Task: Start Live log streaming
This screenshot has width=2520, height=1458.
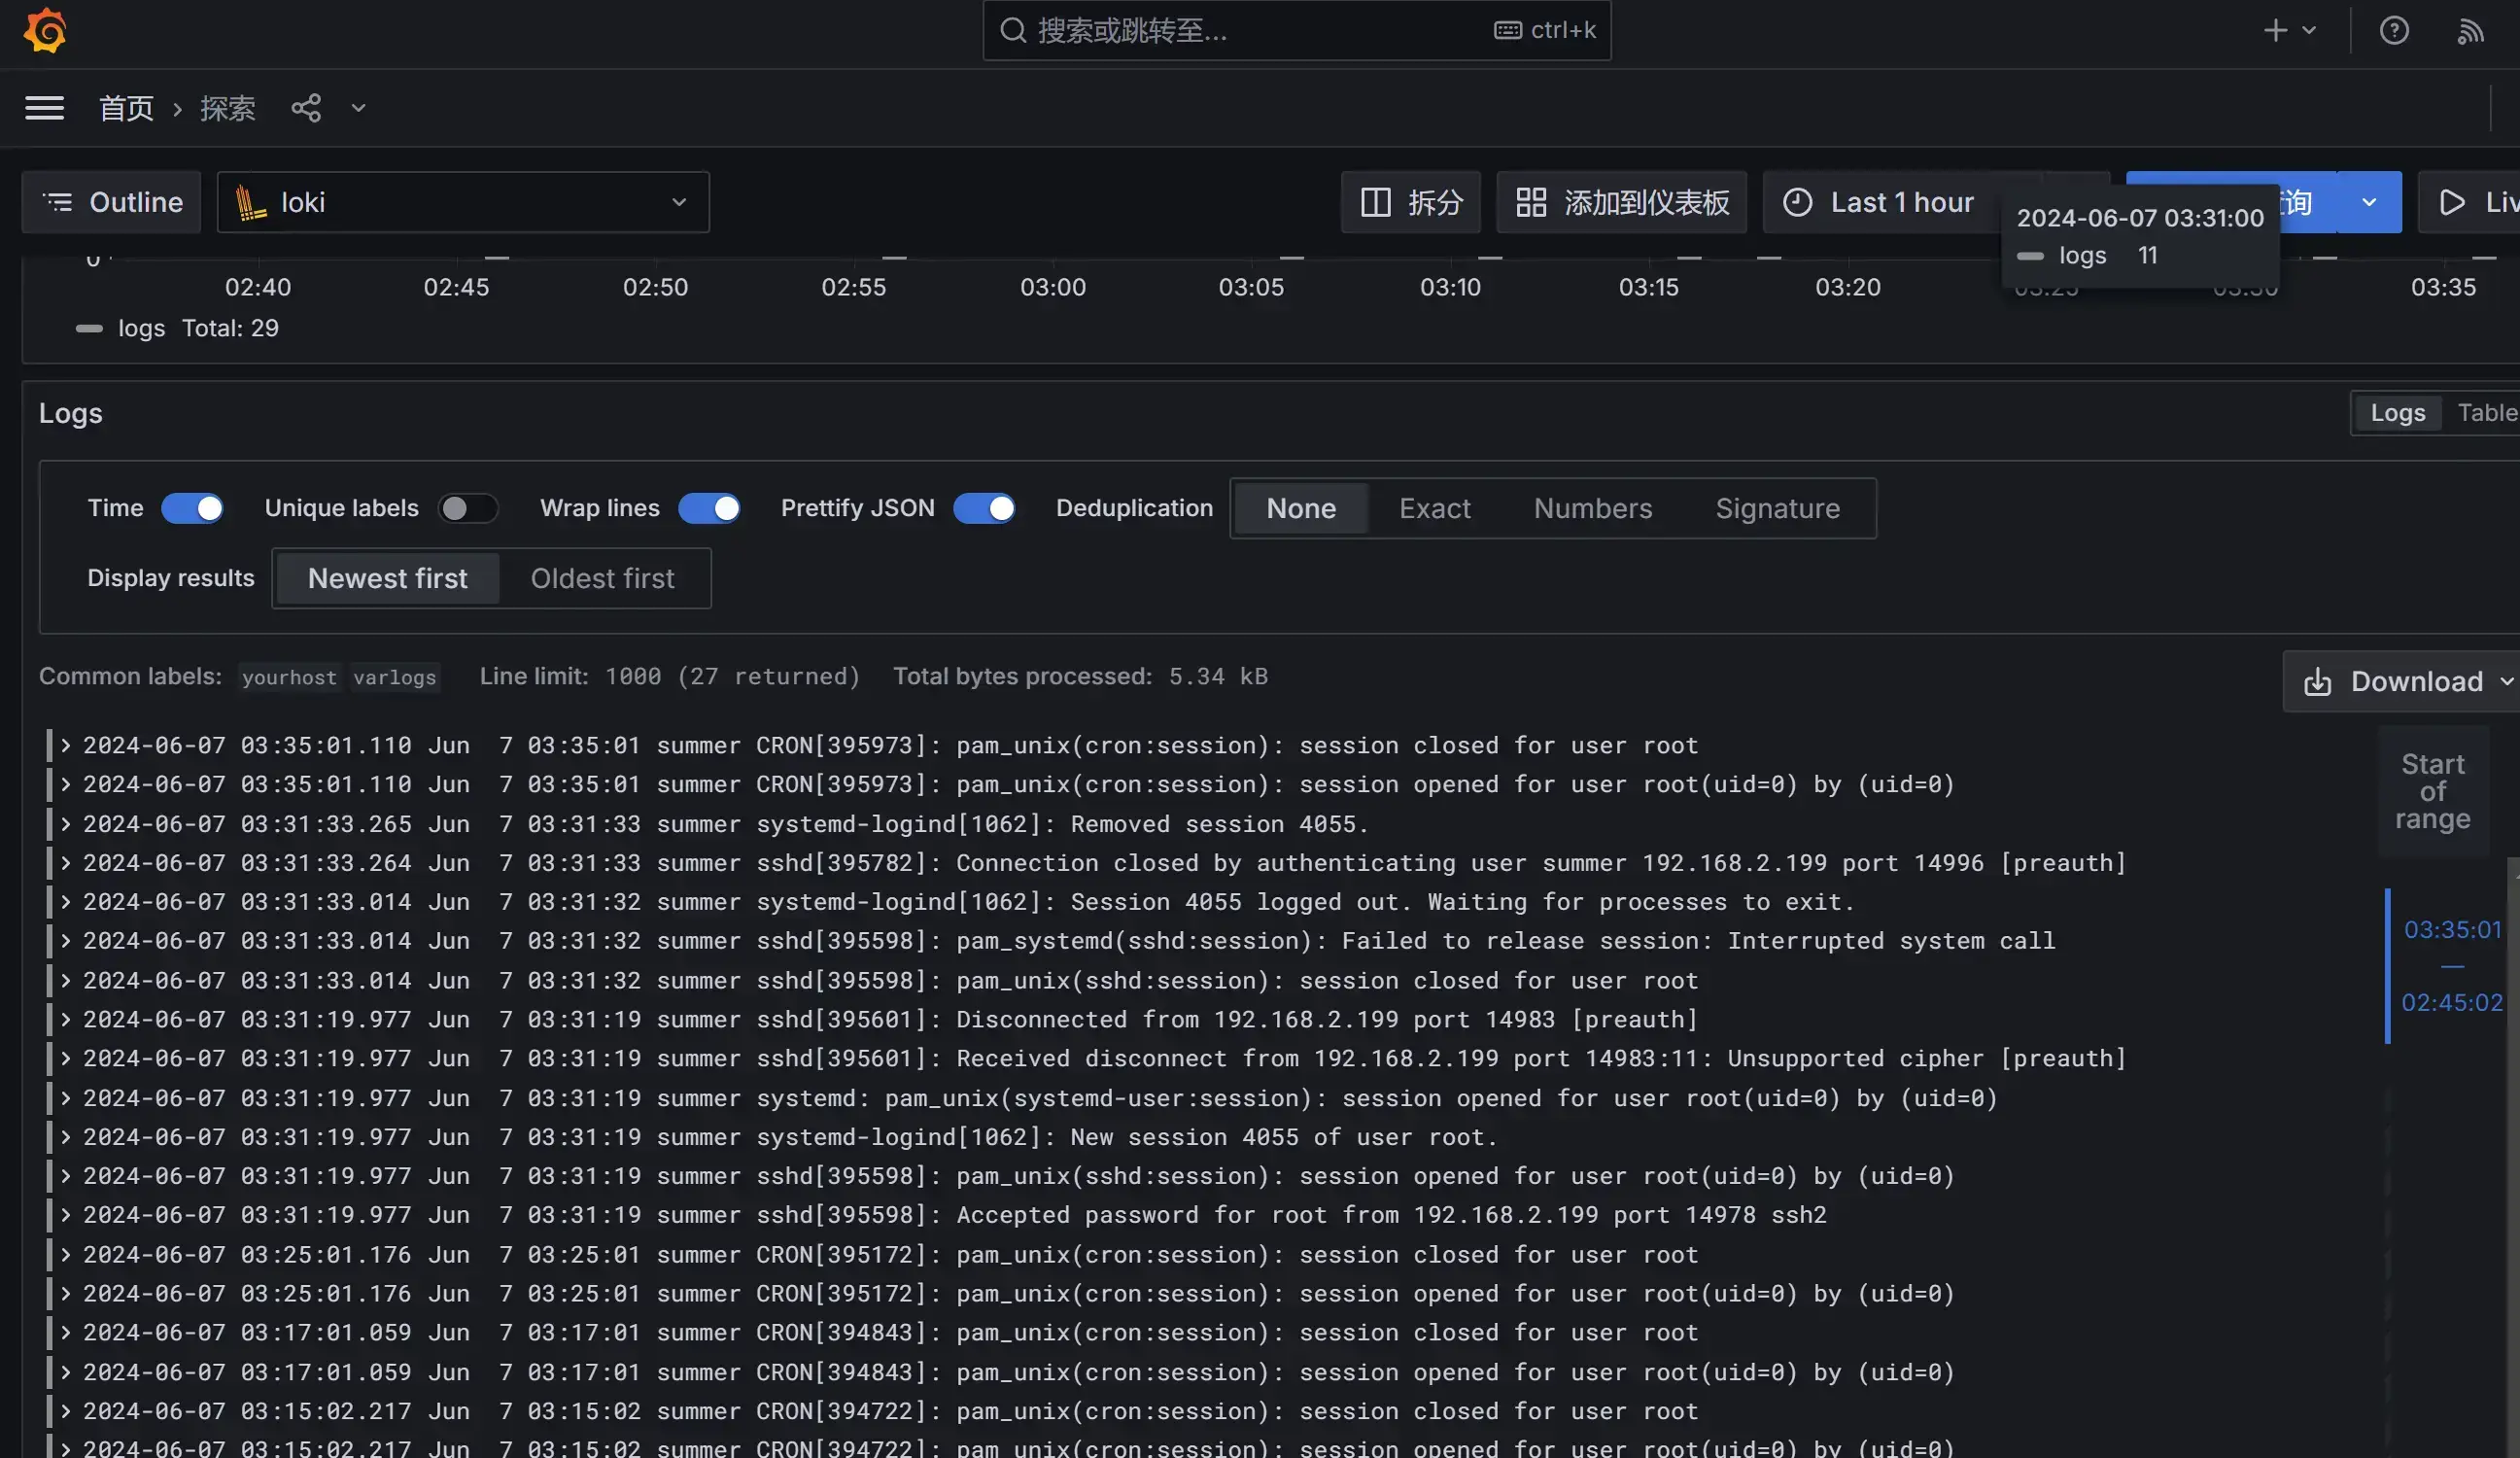Action: [2470, 202]
